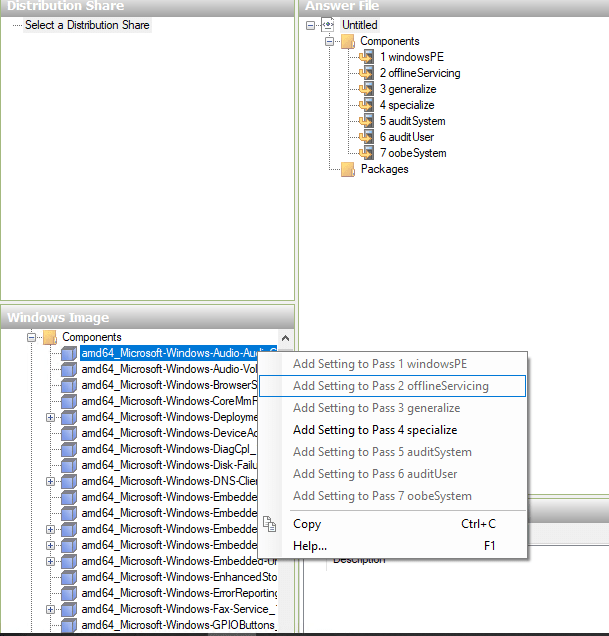Screen dimensions: 609x636
Task: Collapse Components node in Answer File
Action: click(330, 41)
